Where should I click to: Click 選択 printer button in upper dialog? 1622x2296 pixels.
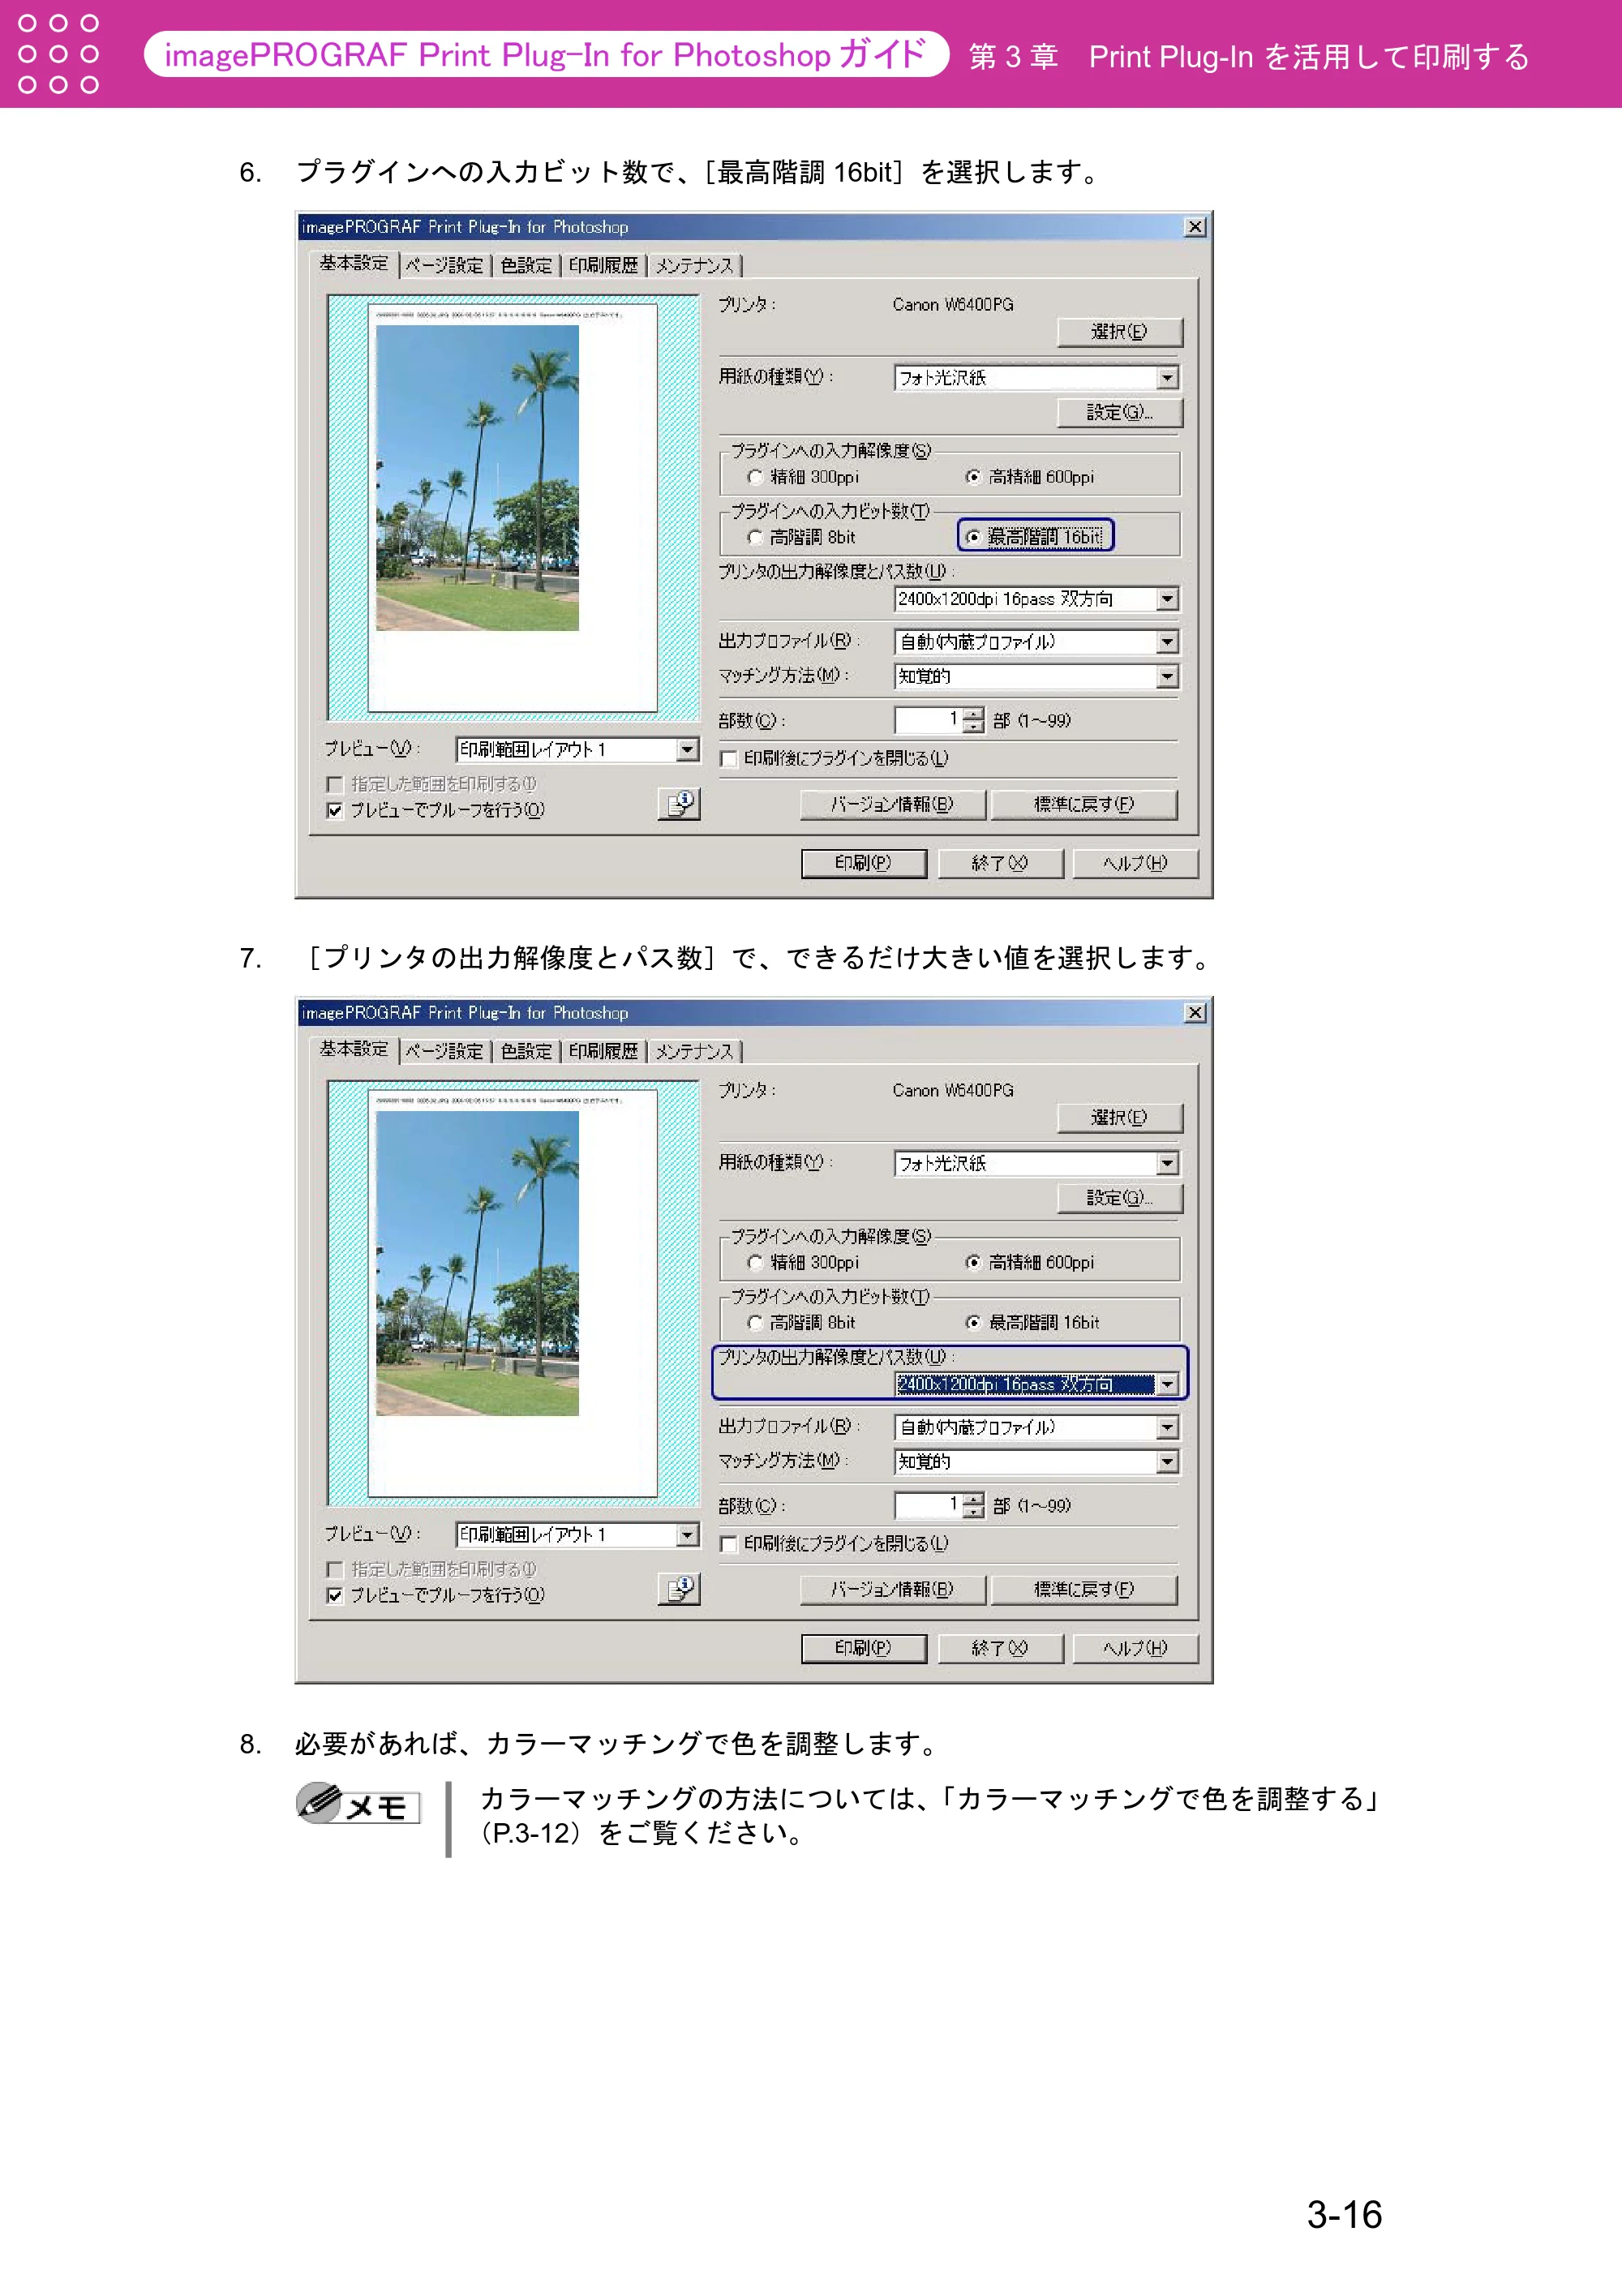pos(1120,332)
